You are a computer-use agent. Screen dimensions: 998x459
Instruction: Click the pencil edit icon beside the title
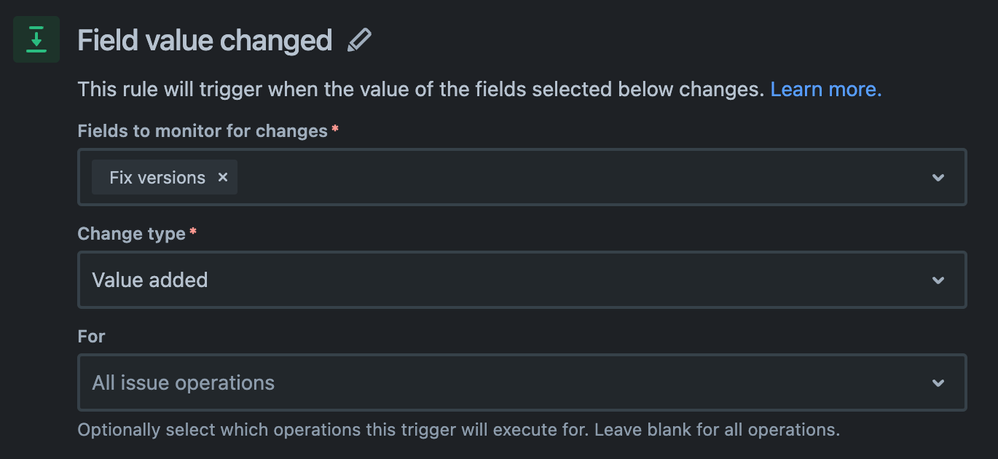point(359,40)
